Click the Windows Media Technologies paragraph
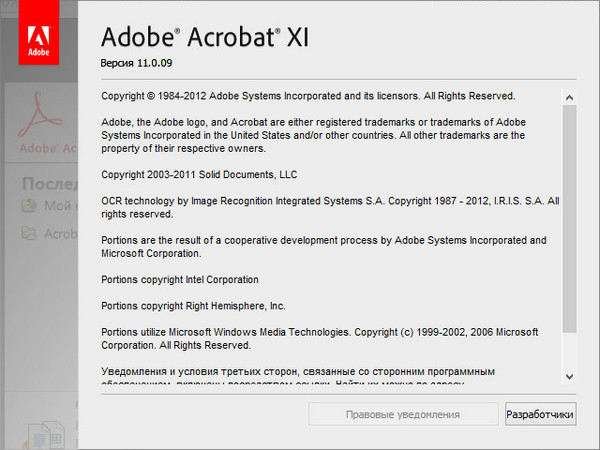 point(320,338)
